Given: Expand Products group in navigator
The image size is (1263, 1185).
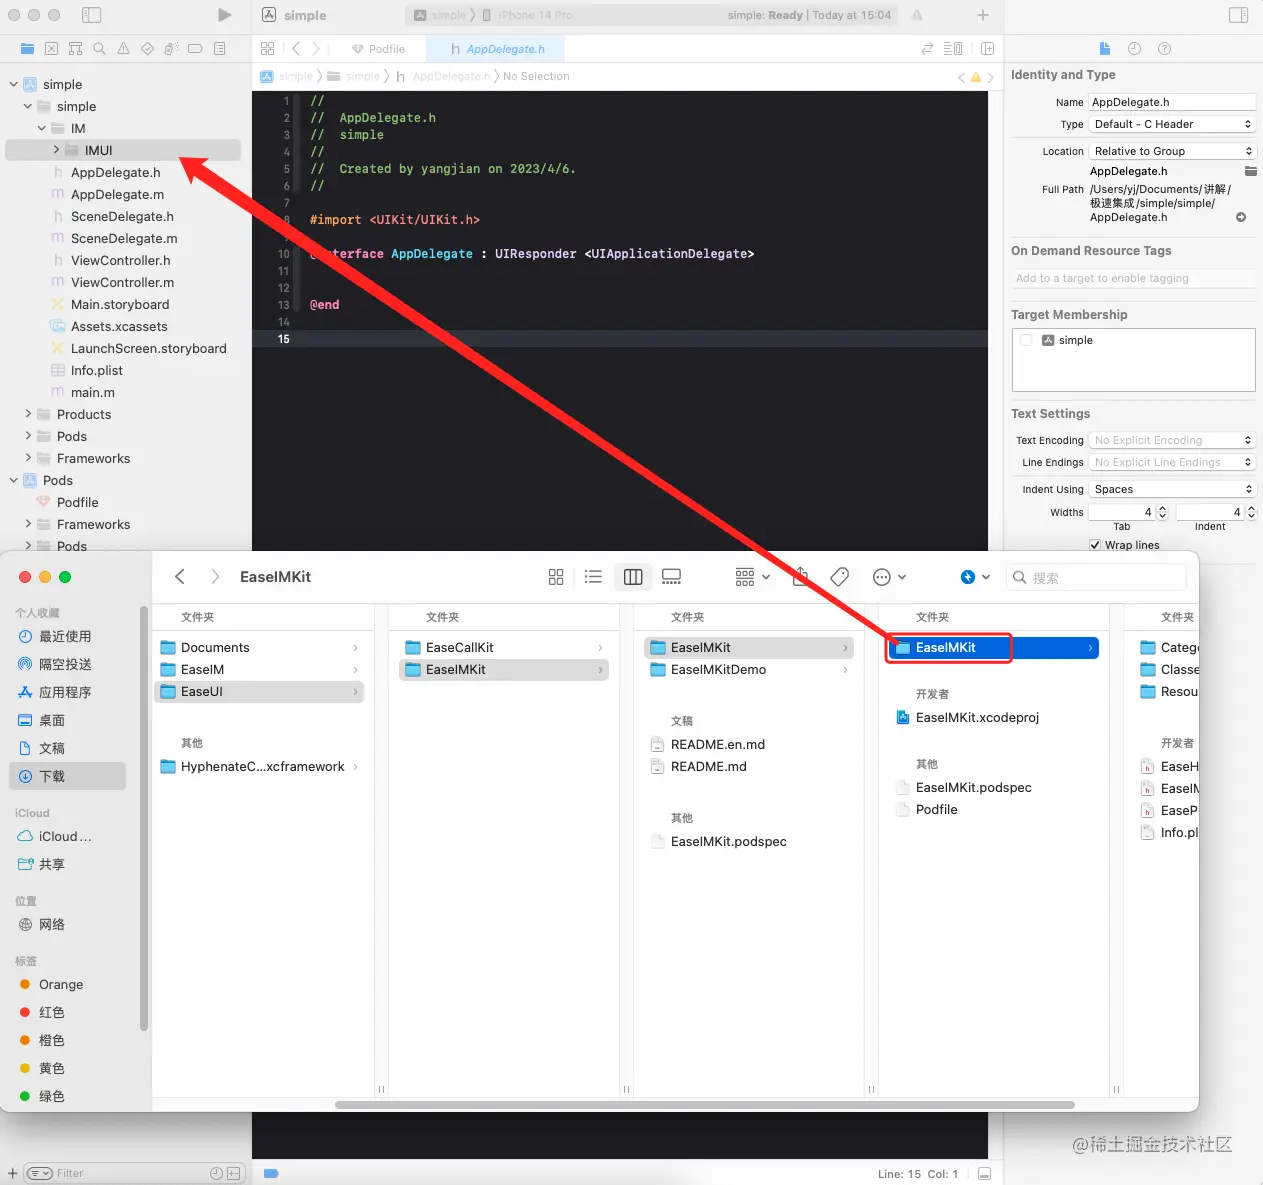Looking at the screenshot, I should 28,414.
